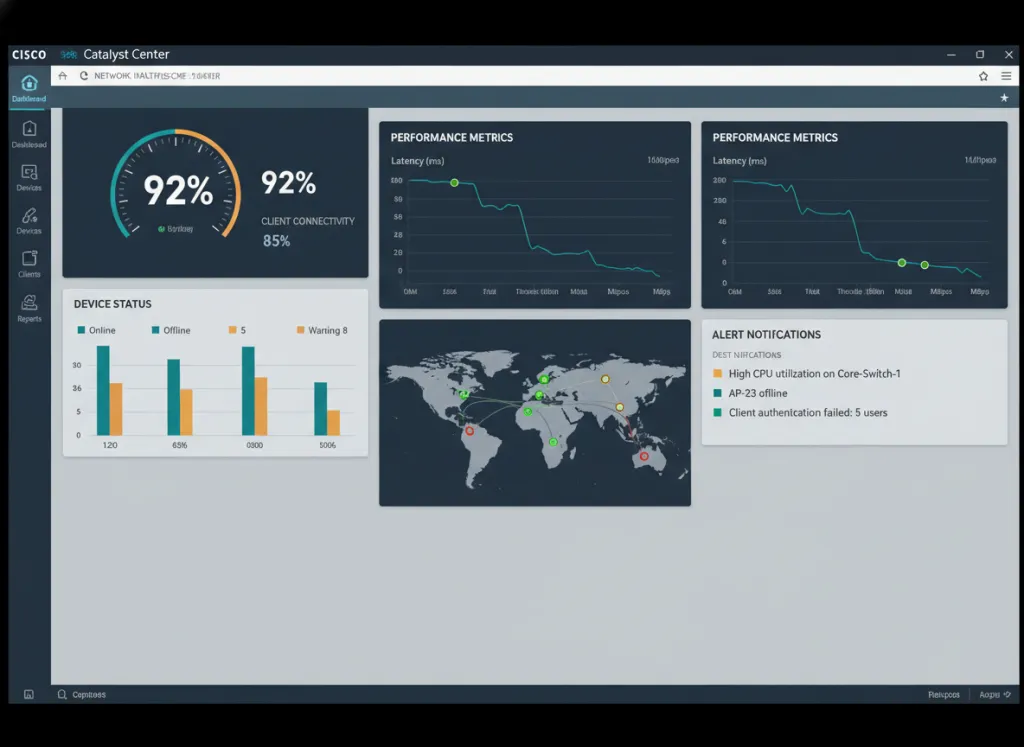The image size is (1024, 747).
Task: Click the home icon in the address bar
Action: click(x=63, y=76)
